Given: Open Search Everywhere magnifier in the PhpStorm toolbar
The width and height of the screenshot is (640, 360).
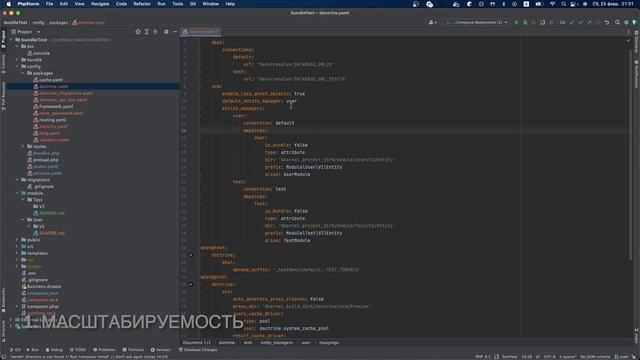Looking at the screenshot, I should [x=618, y=22].
